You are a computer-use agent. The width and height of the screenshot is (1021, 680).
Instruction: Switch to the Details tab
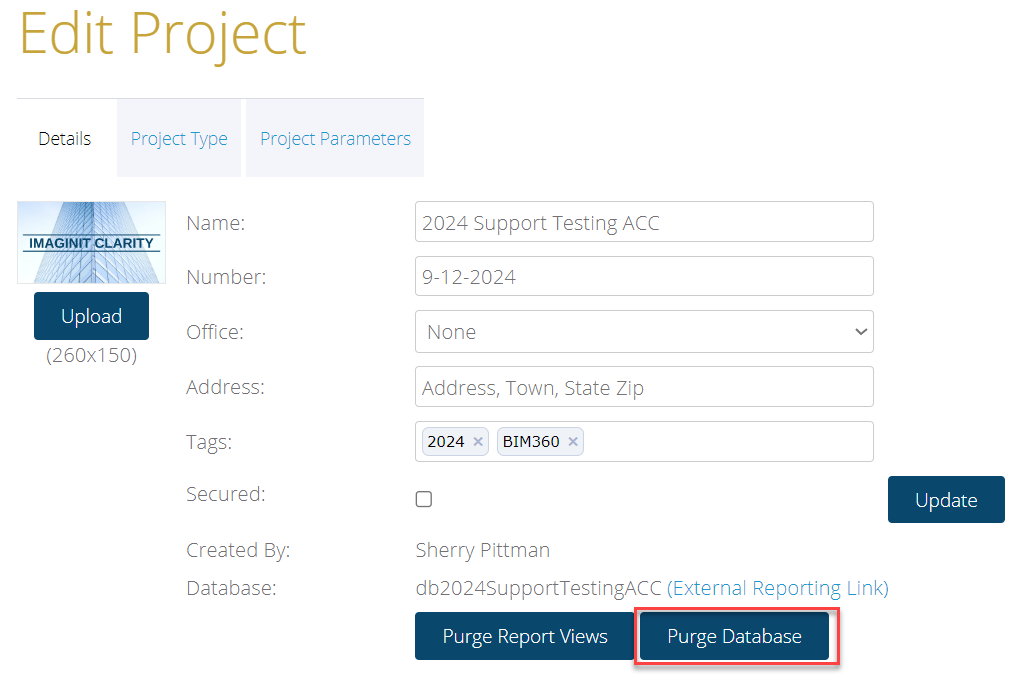[x=65, y=139]
